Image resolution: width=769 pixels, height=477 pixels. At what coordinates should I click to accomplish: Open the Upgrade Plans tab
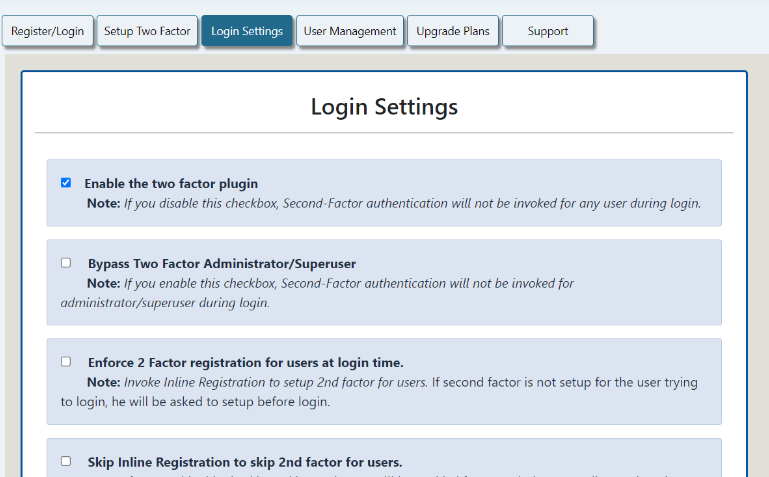[x=453, y=31]
